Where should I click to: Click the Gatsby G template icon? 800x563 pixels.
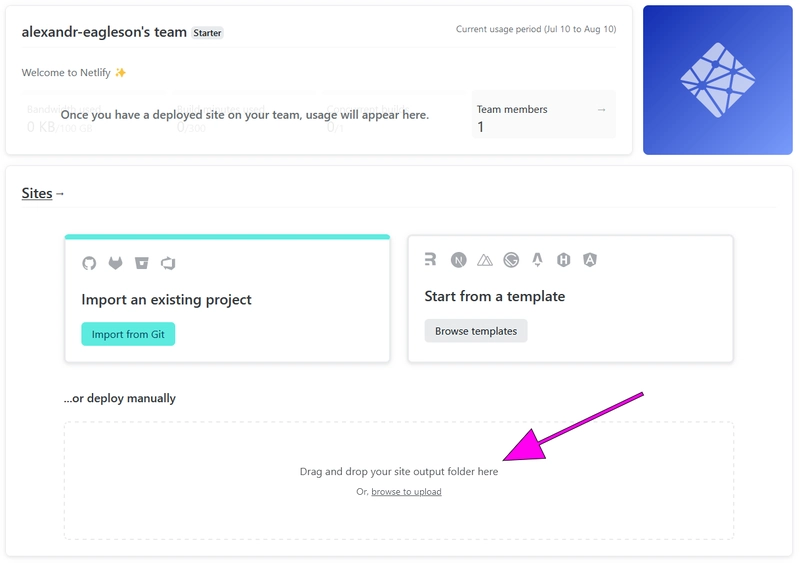coord(511,260)
